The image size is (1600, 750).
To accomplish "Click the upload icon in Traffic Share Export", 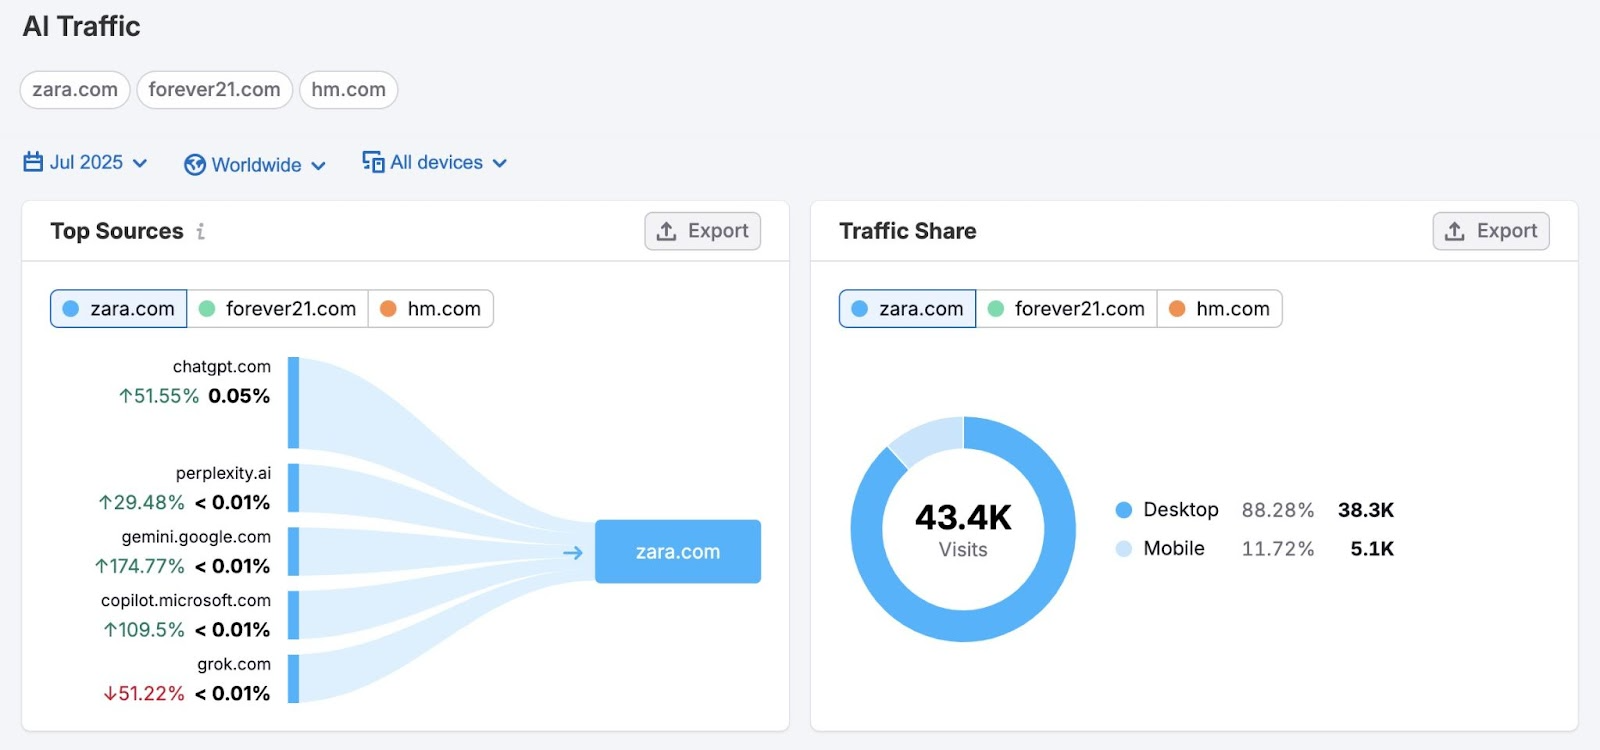I will click(x=1455, y=231).
